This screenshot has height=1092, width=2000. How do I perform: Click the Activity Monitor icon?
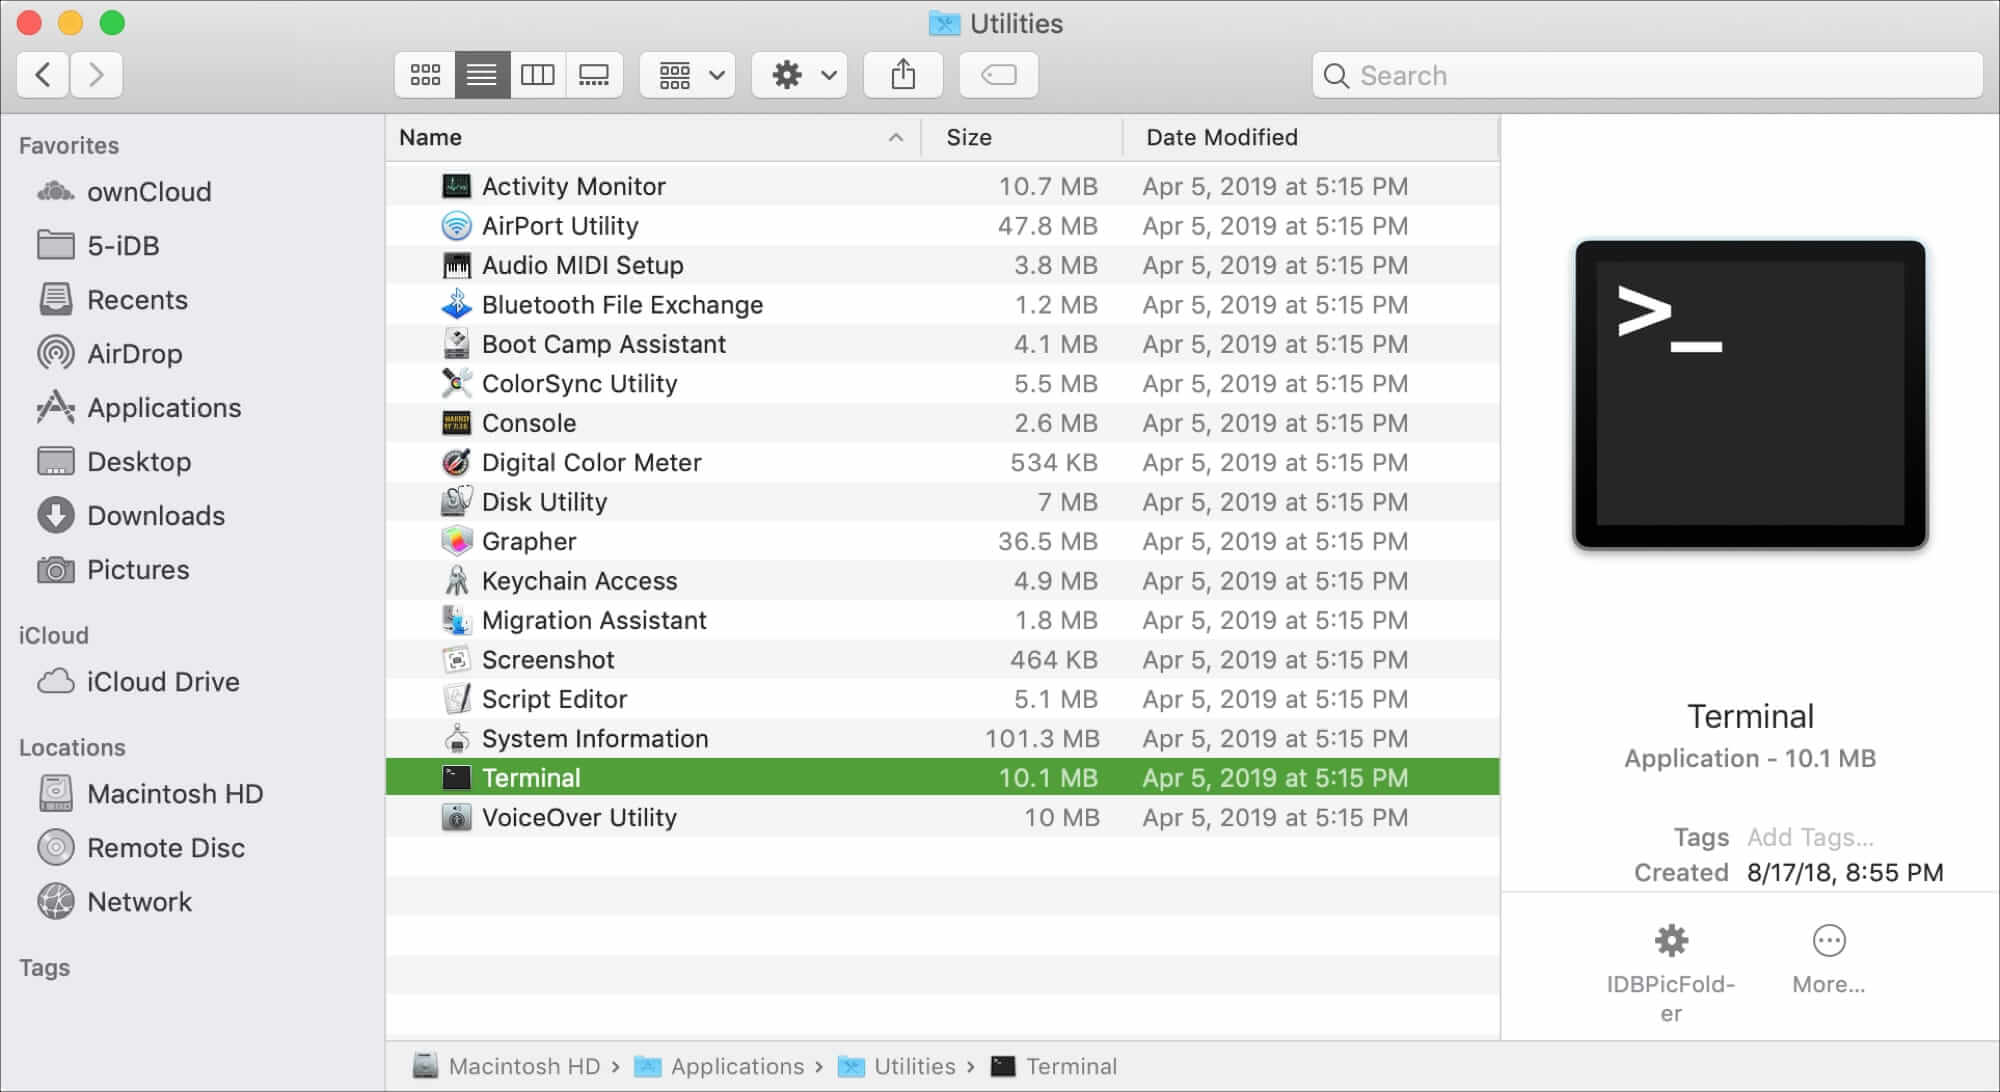[456, 186]
